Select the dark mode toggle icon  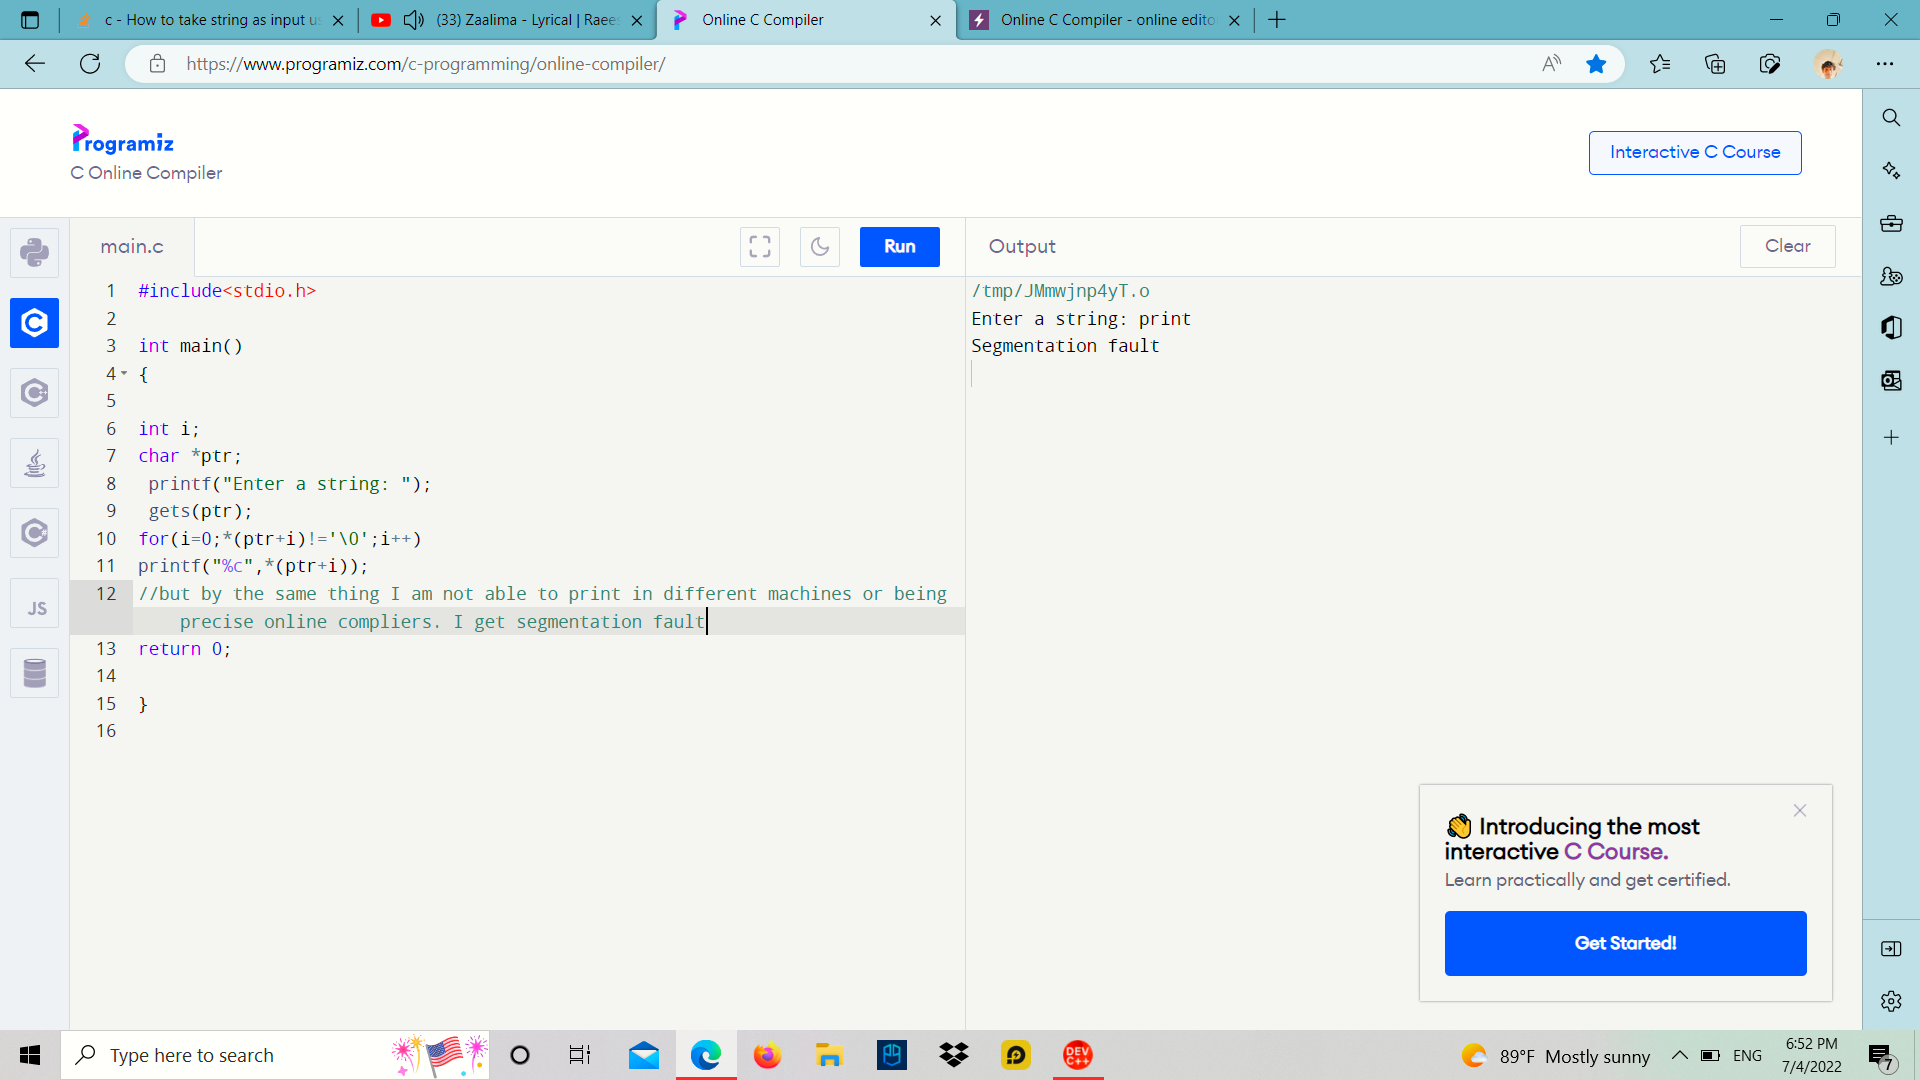(820, 247)
